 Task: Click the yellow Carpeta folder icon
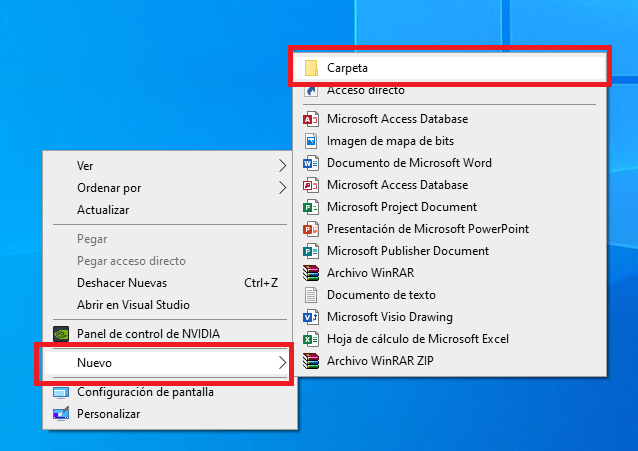point(310,67)
